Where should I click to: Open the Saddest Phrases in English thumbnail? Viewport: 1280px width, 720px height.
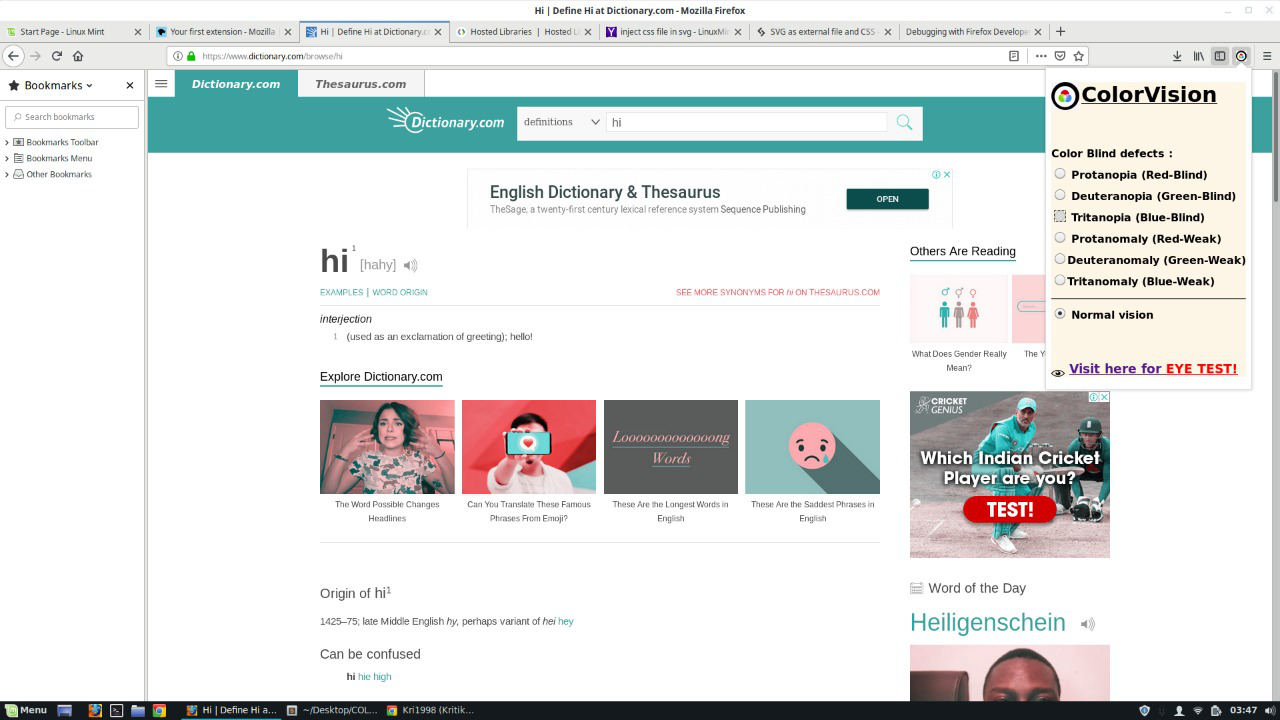(812, 447)
